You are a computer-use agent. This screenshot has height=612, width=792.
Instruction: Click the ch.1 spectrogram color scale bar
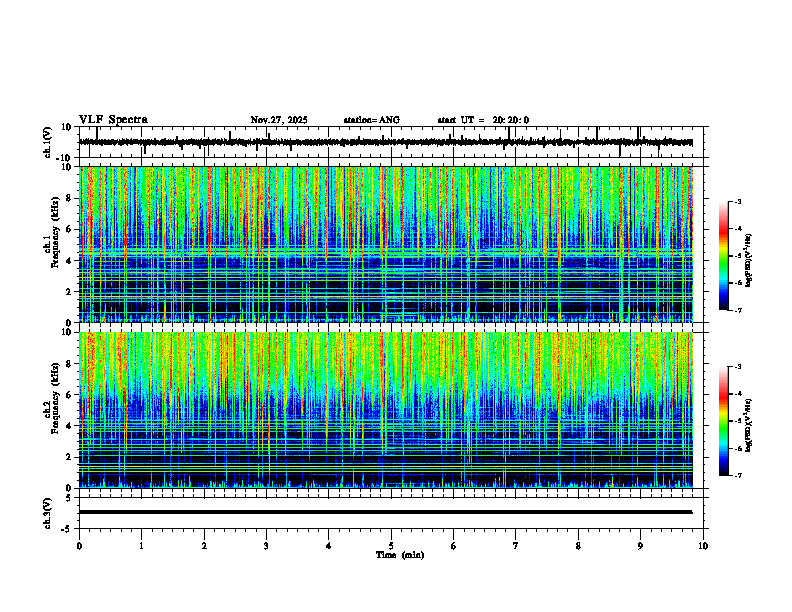click(724, 256)
